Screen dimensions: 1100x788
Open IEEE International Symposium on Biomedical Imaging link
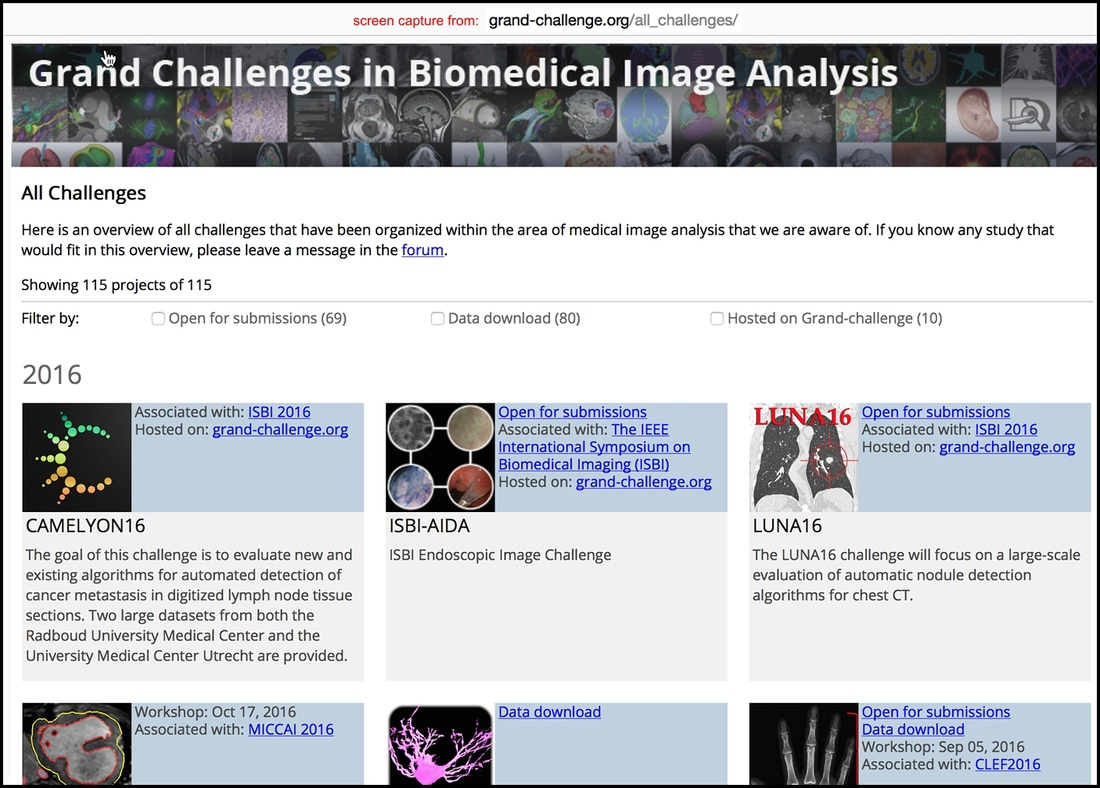click(594, 447)
